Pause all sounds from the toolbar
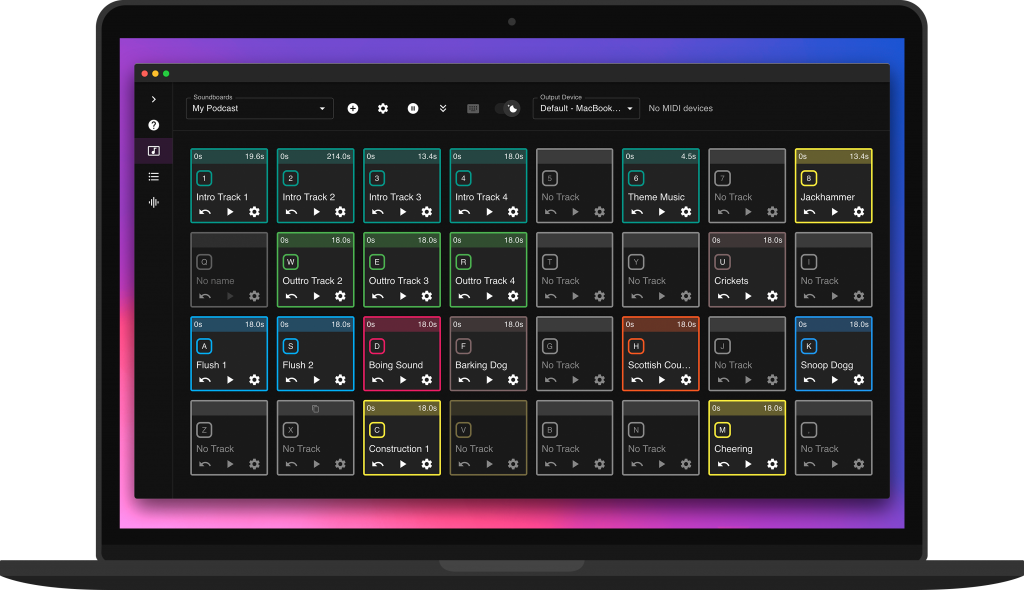The image size is (1024, 590). tap(412, 108)
